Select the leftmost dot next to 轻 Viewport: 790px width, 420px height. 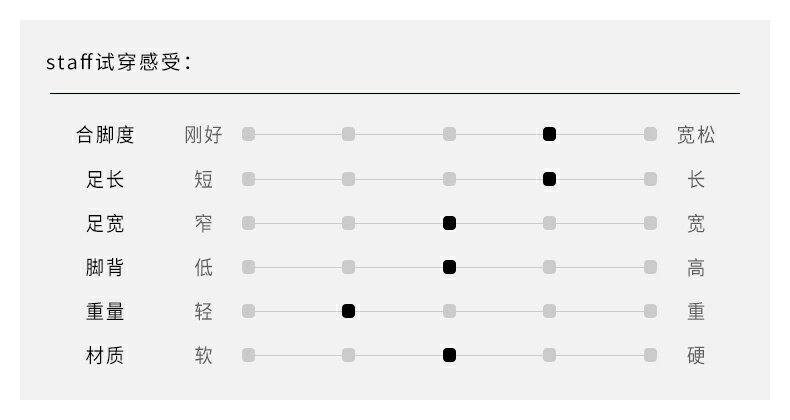pyautogui.click(x=248, y=311)
